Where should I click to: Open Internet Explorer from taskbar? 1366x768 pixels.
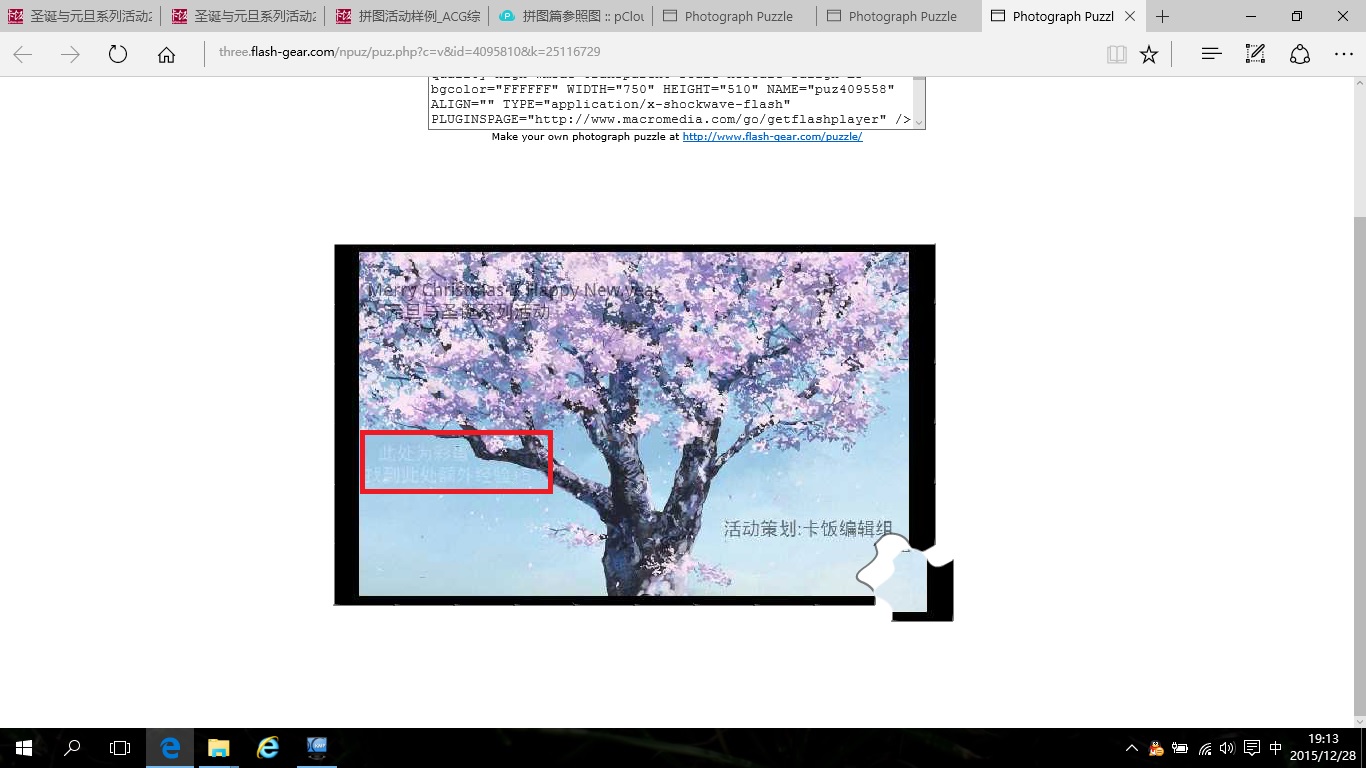pos(267,747)
